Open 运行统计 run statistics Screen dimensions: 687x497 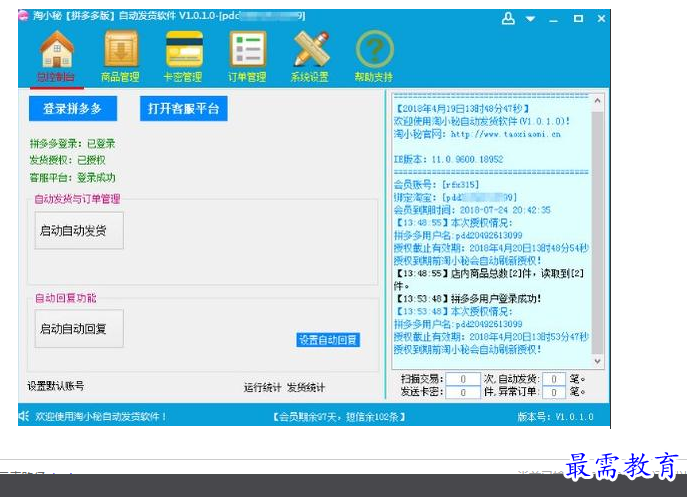click(x=262, y=387)
